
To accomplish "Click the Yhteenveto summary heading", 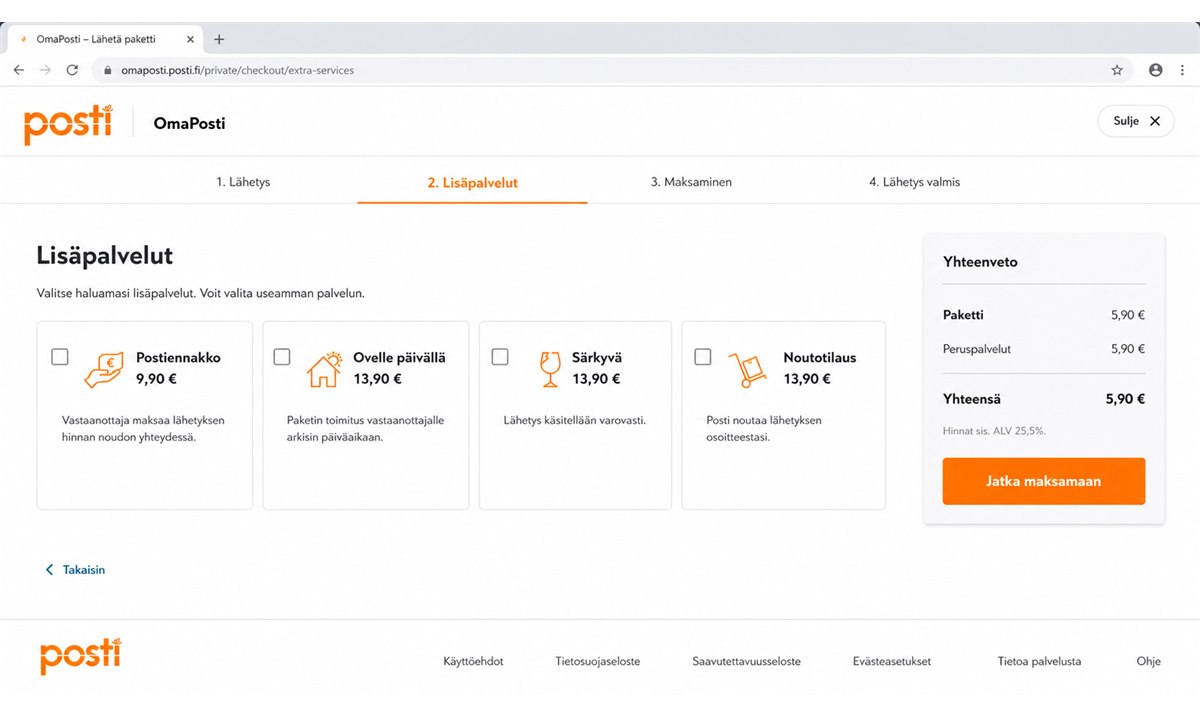I will click(980, 262).
